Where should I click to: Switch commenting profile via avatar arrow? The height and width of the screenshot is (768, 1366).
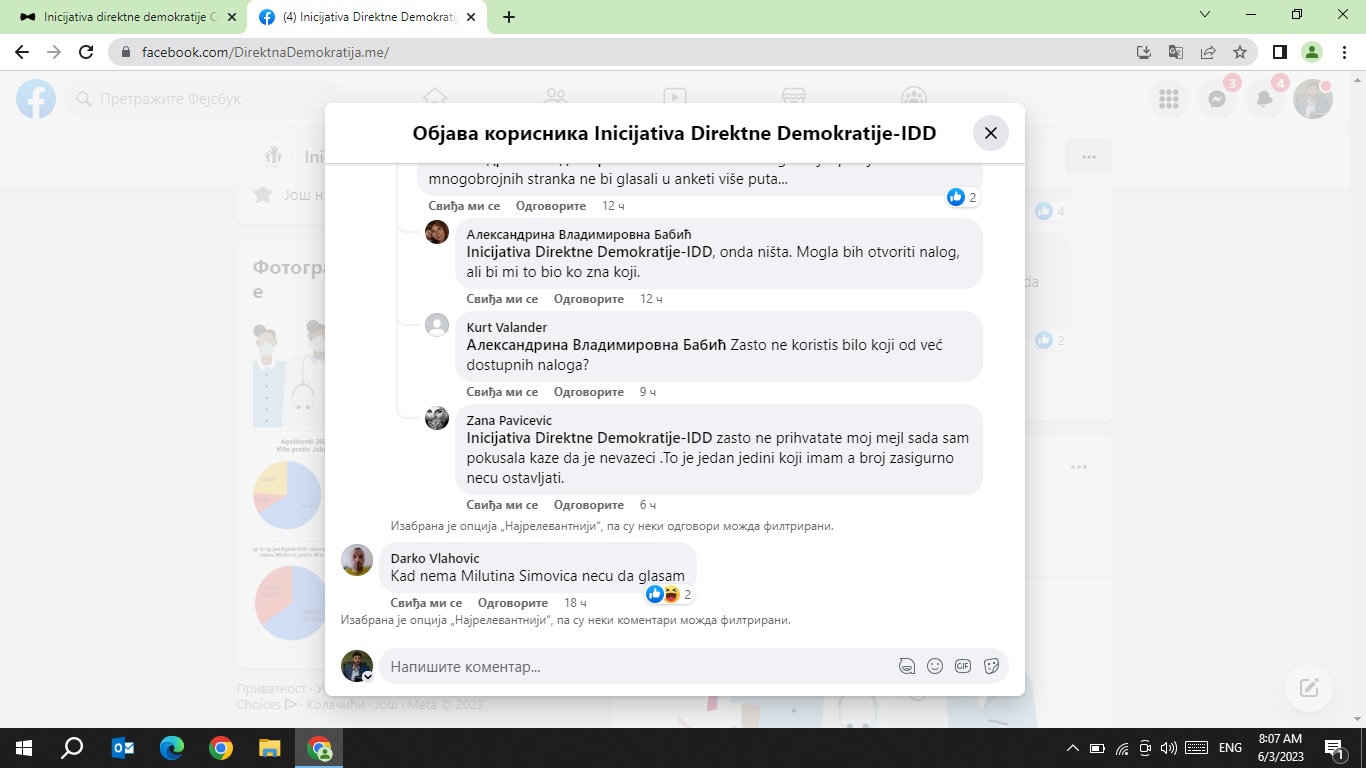pos(367,677)
